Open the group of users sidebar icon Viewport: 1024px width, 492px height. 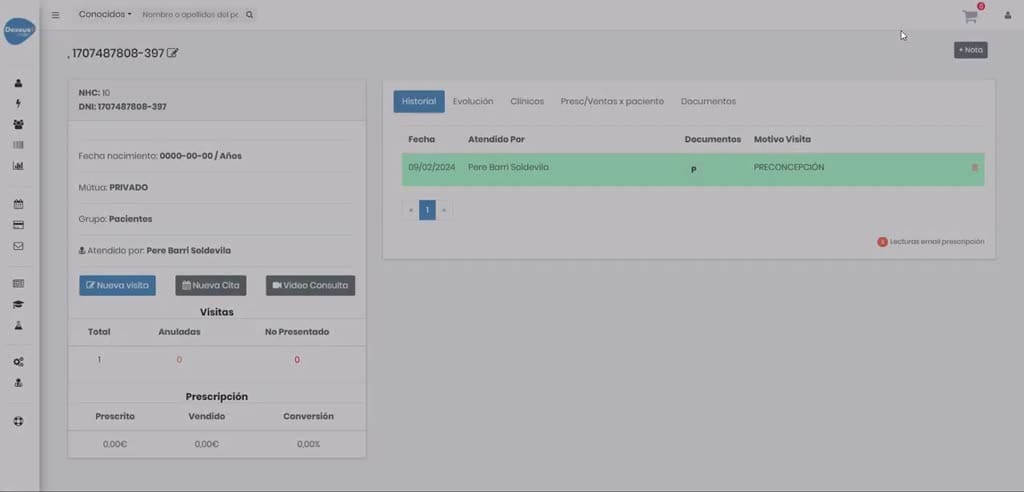pos(18,124)
